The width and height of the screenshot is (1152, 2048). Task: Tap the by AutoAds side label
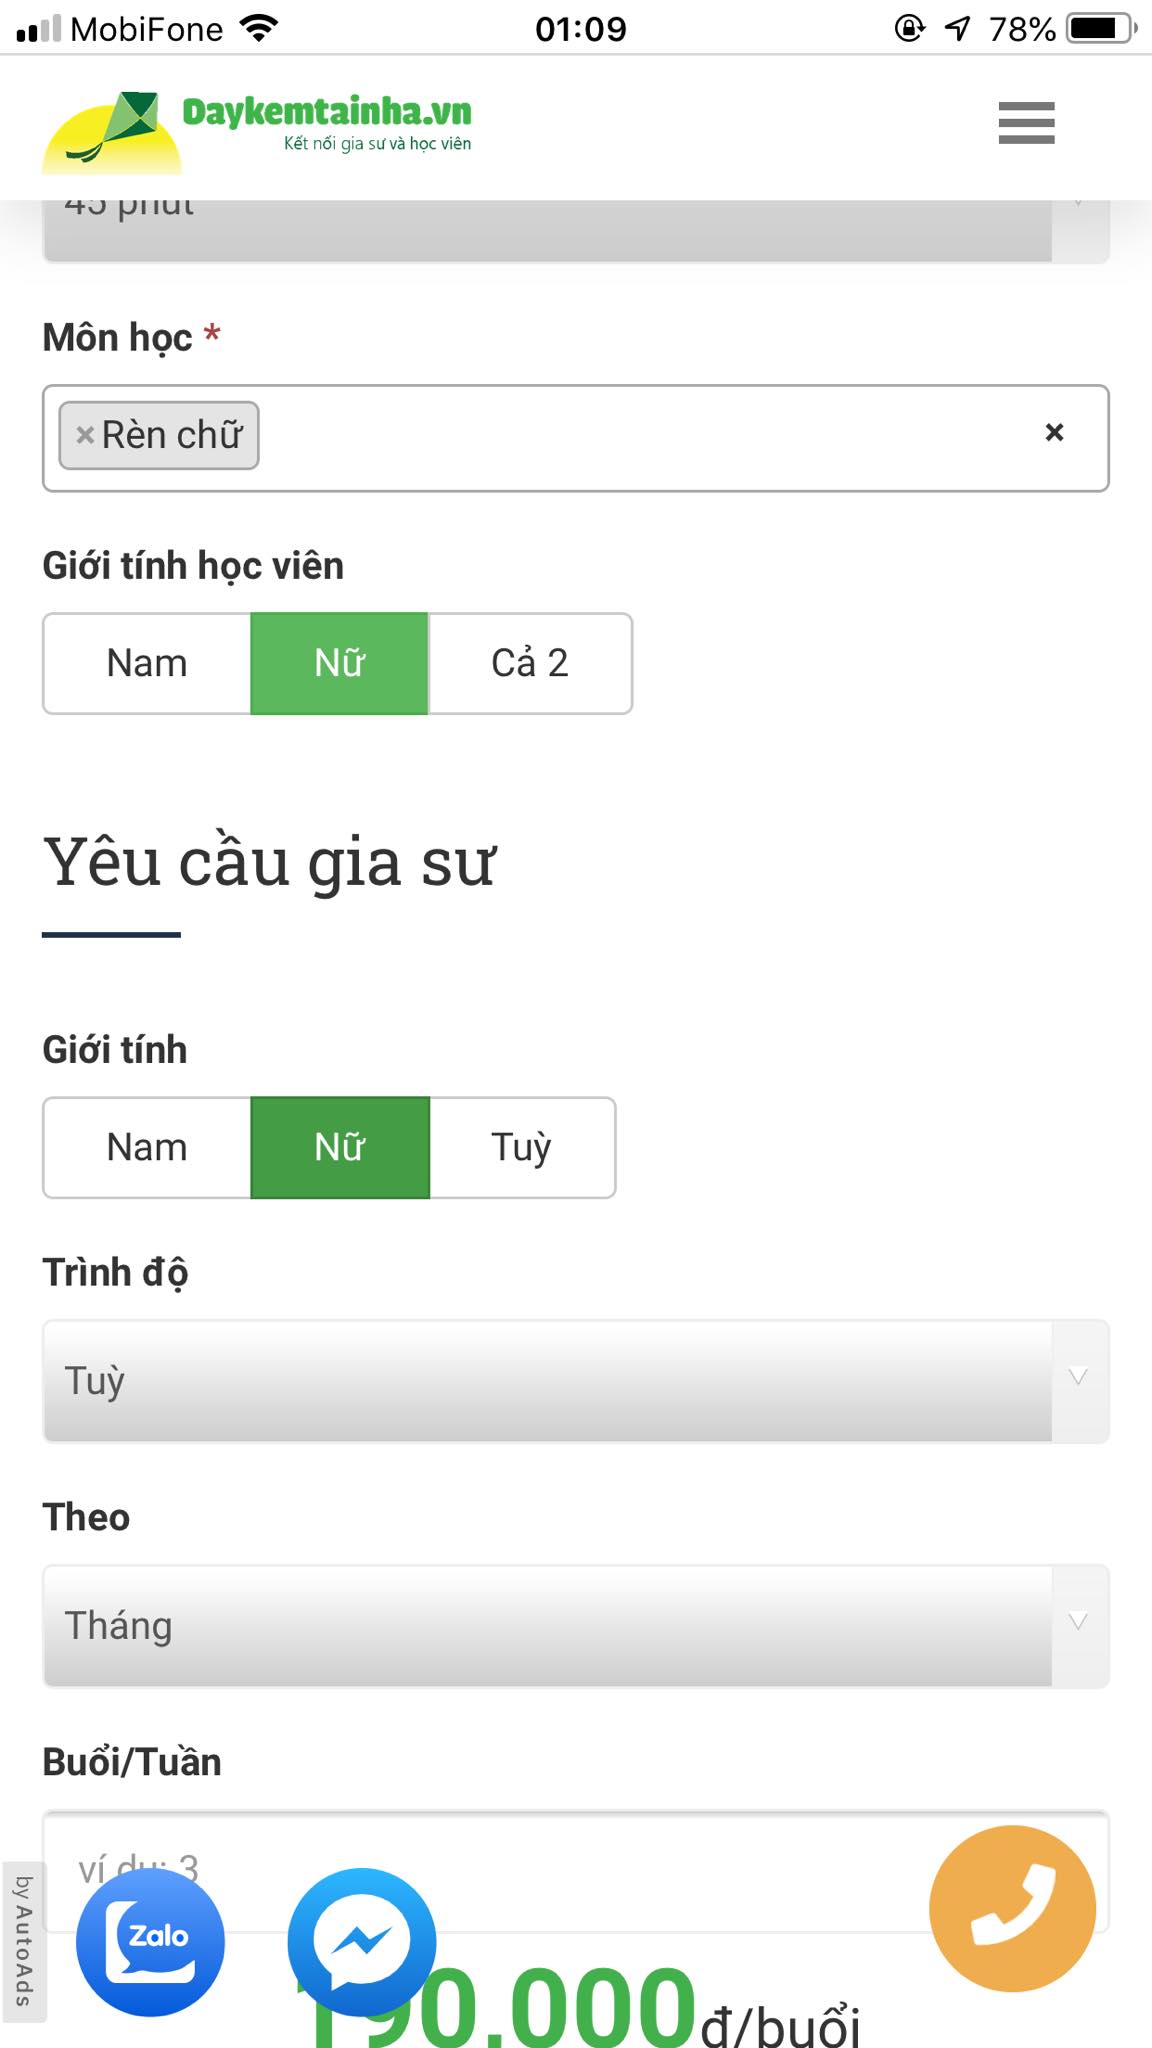pyautogui.click(x=23, y=1941)
